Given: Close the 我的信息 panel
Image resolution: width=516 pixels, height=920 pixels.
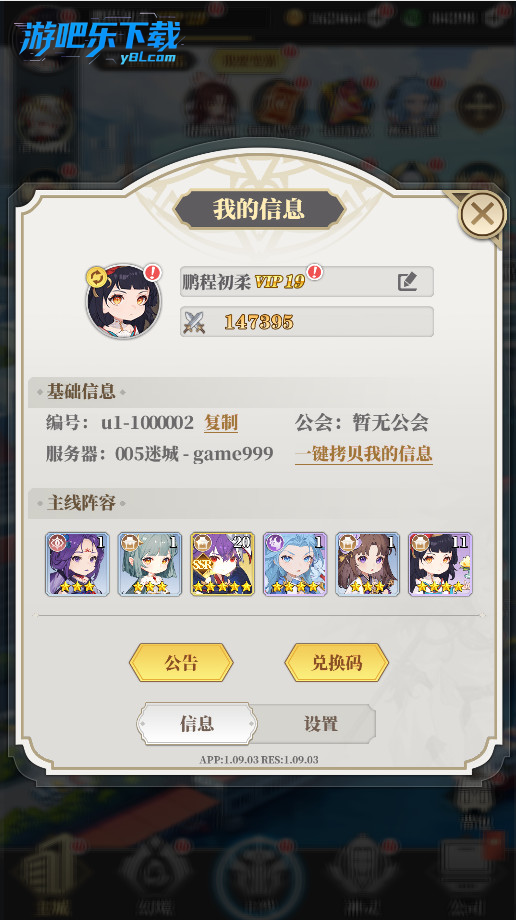Looking at the screenshot, I should pos(482,215).
